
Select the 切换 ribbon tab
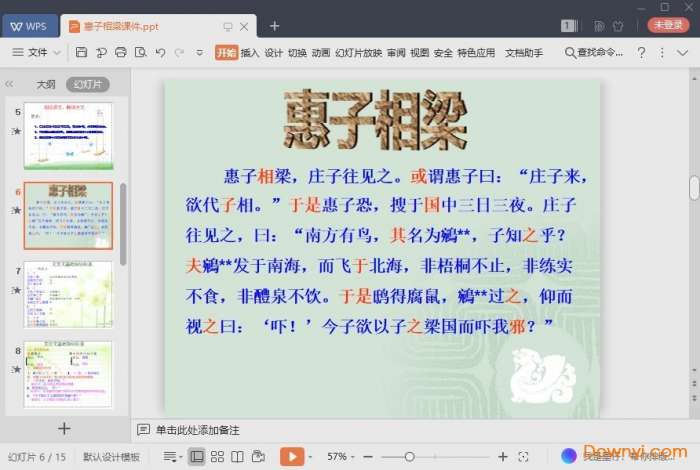[x=297, y=53]
